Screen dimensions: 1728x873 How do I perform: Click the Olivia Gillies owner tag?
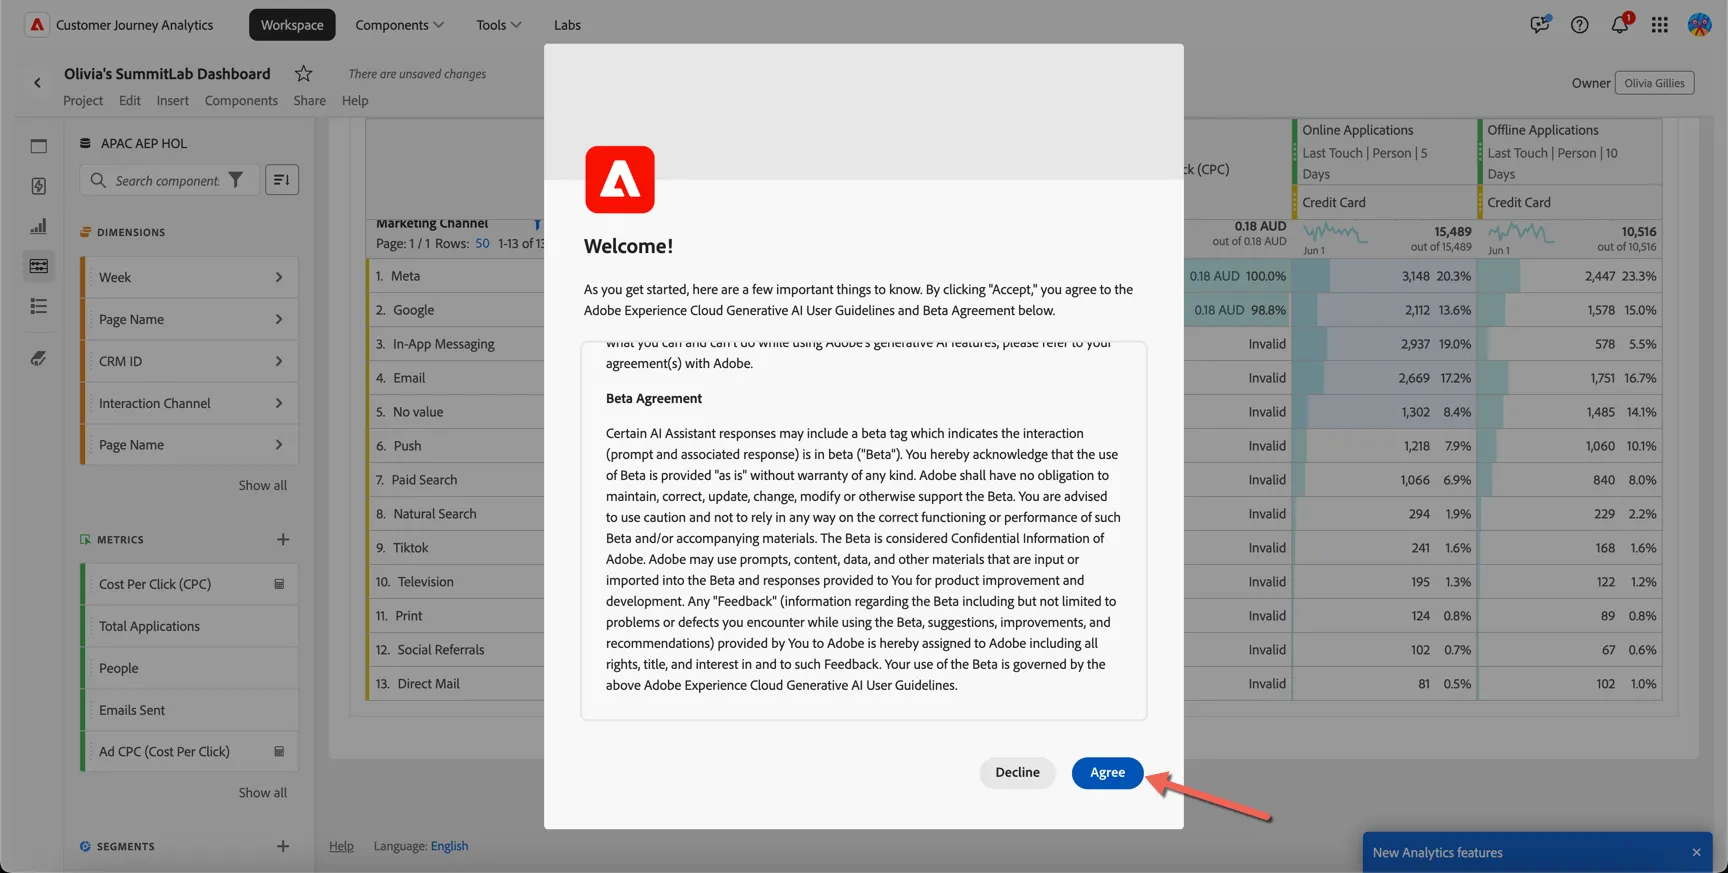pyautogui.click(x=1654, y=83)
